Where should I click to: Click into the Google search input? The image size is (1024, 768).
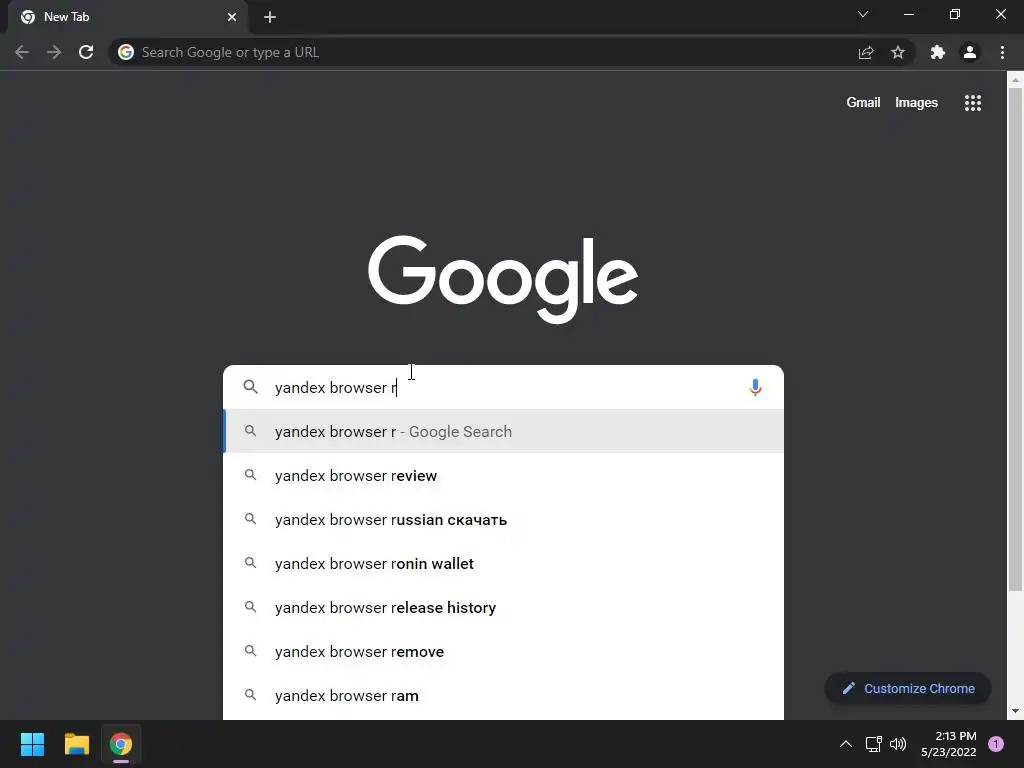click(x=503, y=387)
